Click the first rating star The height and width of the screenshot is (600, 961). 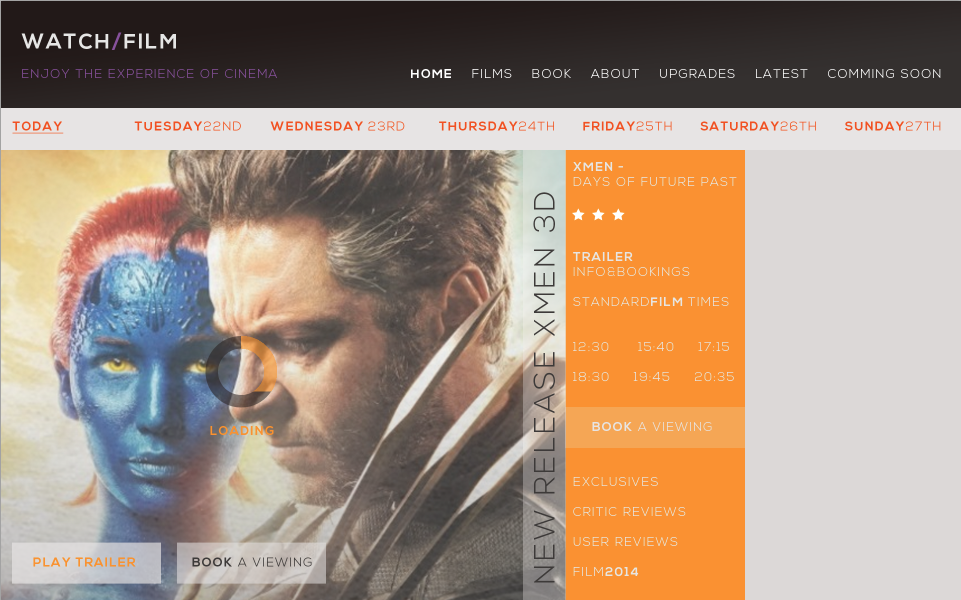(x=578, y=215)
